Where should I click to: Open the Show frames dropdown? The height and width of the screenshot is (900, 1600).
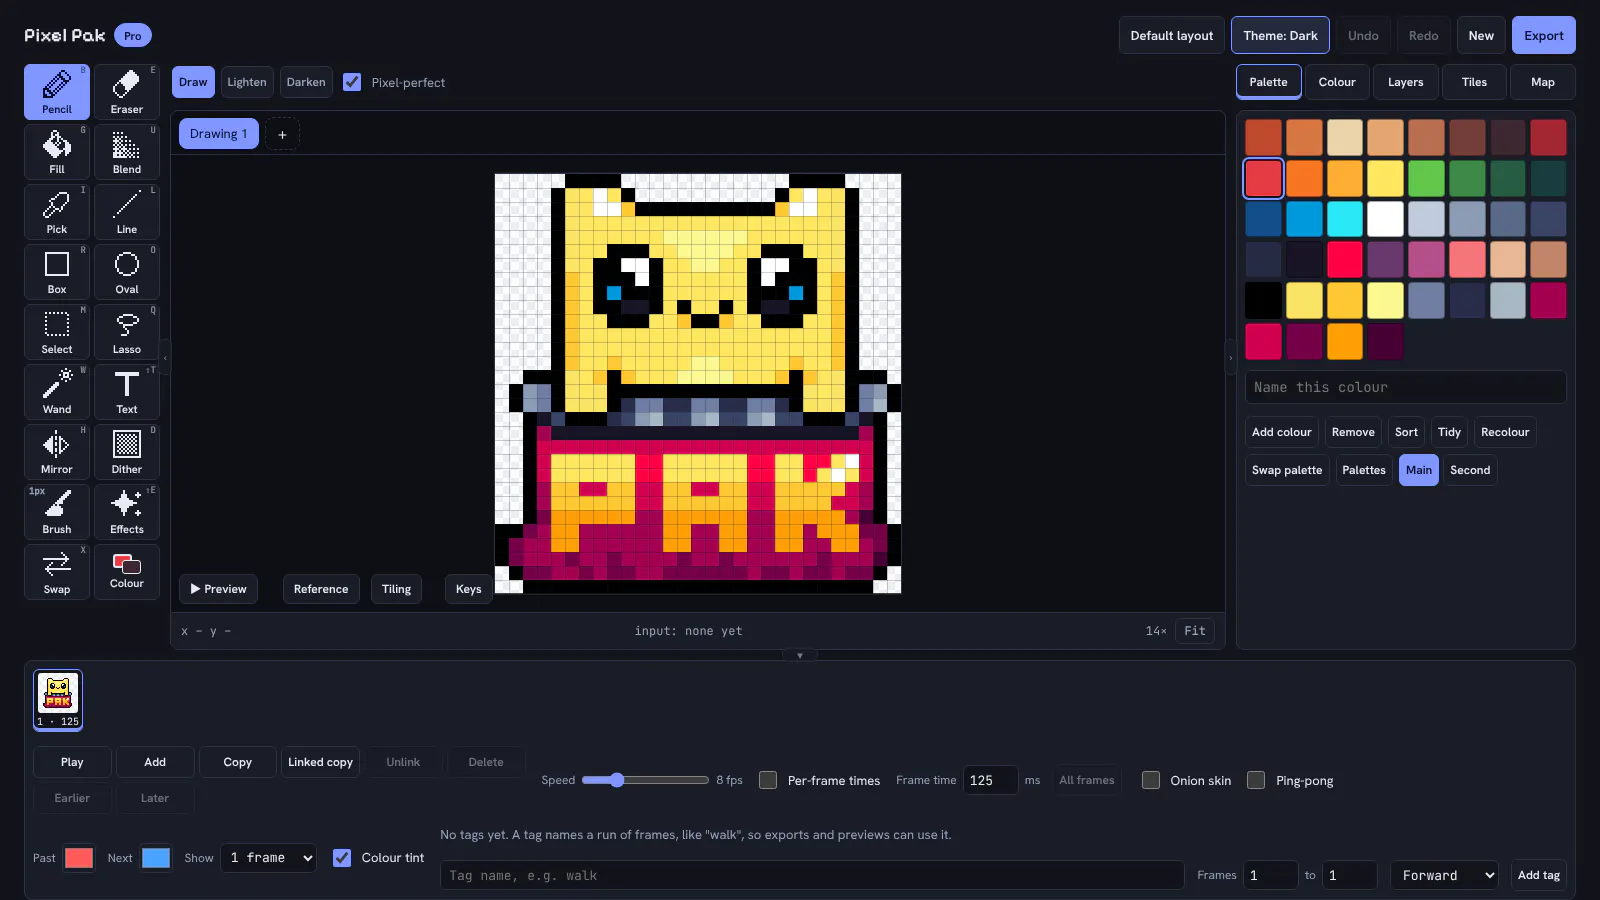coord(268,858)
